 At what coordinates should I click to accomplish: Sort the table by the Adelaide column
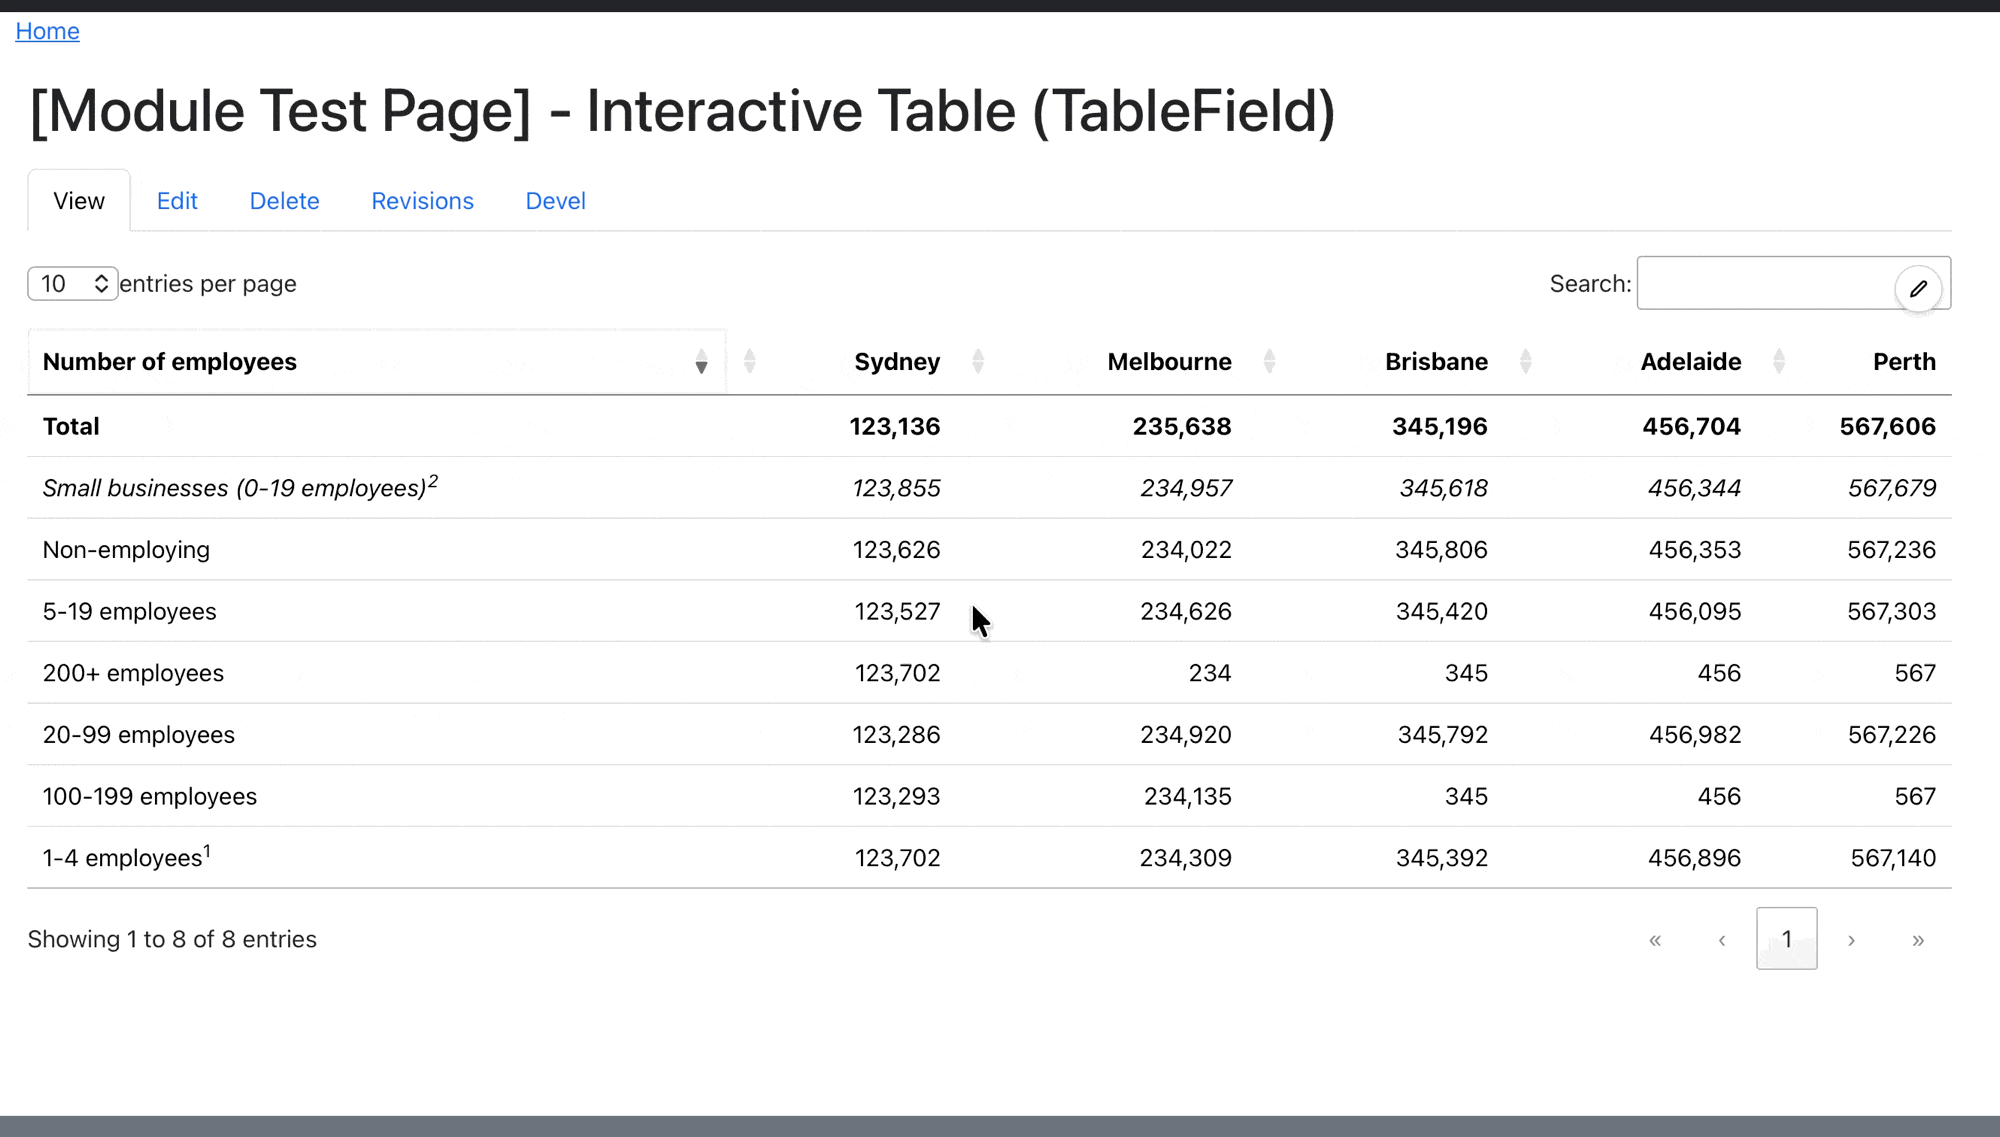[x=1690, y=362]
